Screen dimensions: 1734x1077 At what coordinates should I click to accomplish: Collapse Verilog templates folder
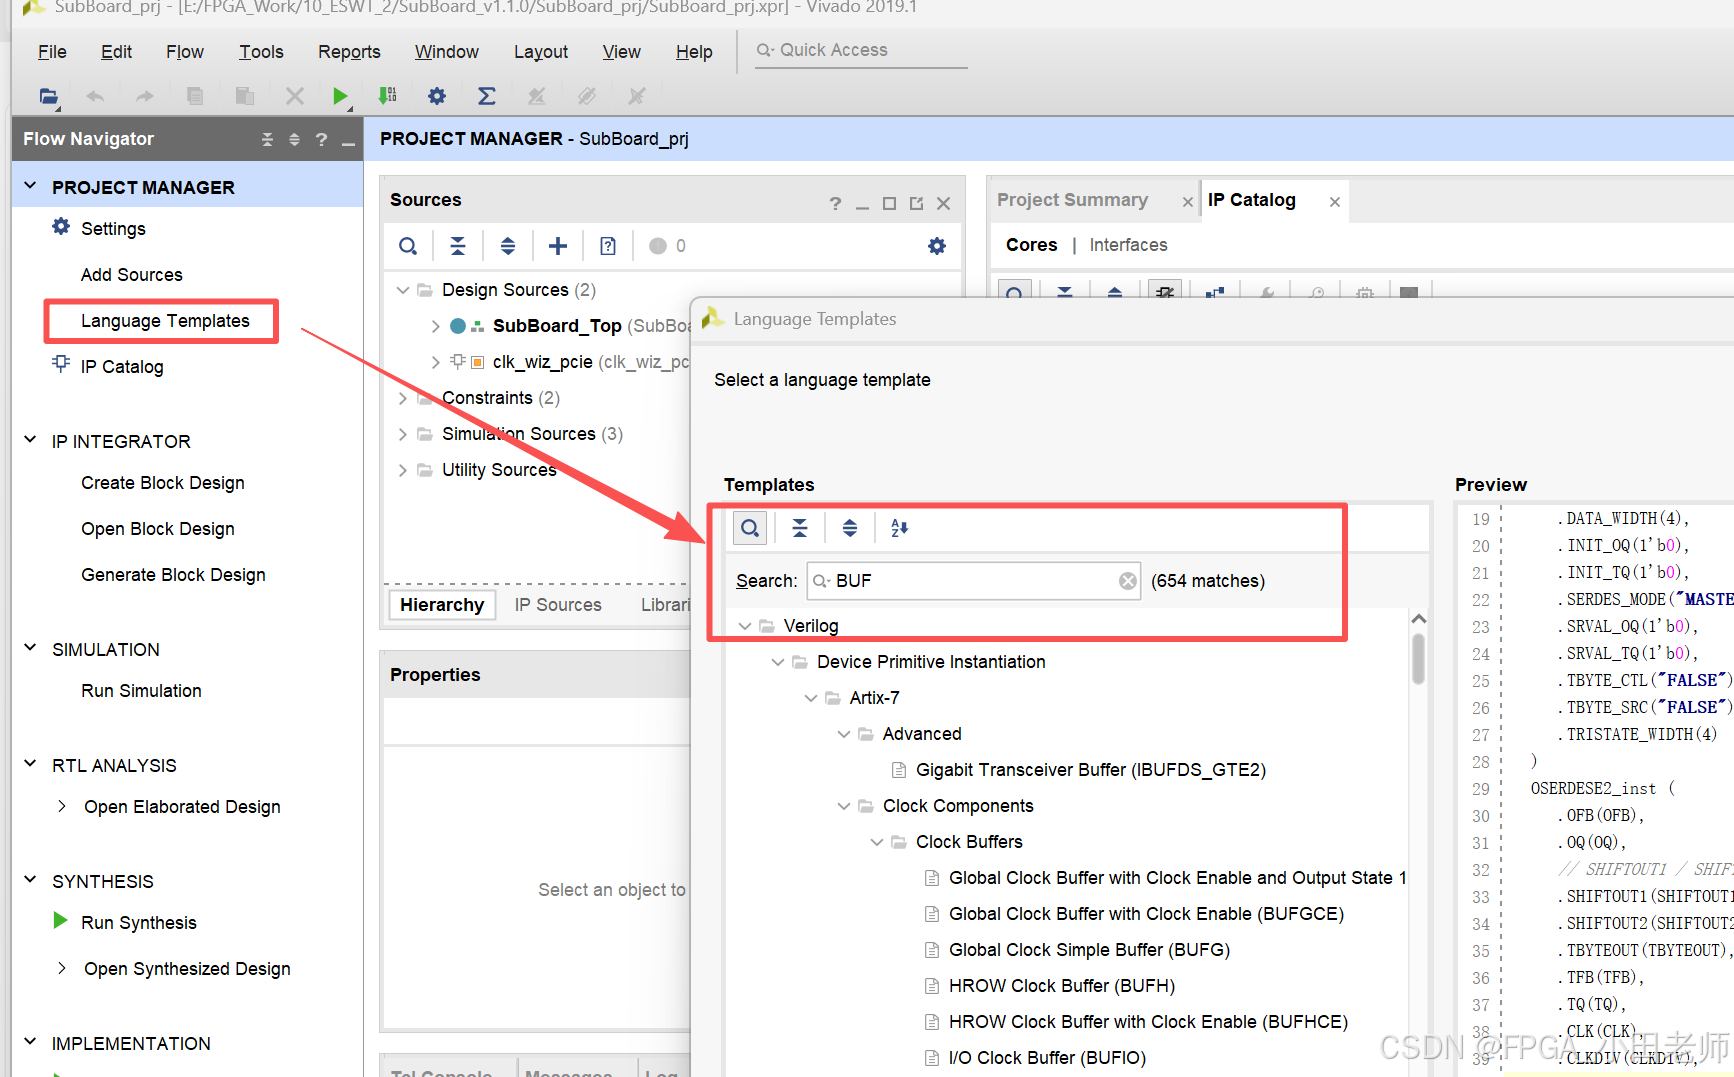click(x=744, y=626)
